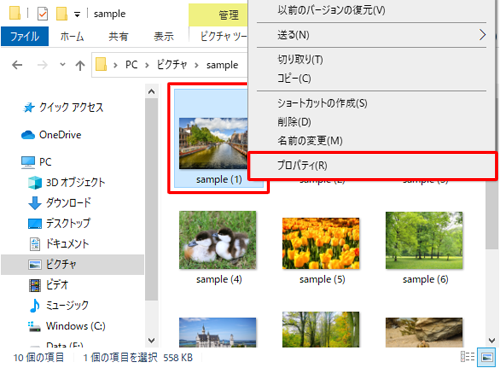Viewport: 500px width, 368px height.
Task: Open the Customize Quick Access Toolbar dropdown arrow
Action: tap(77, 14)
